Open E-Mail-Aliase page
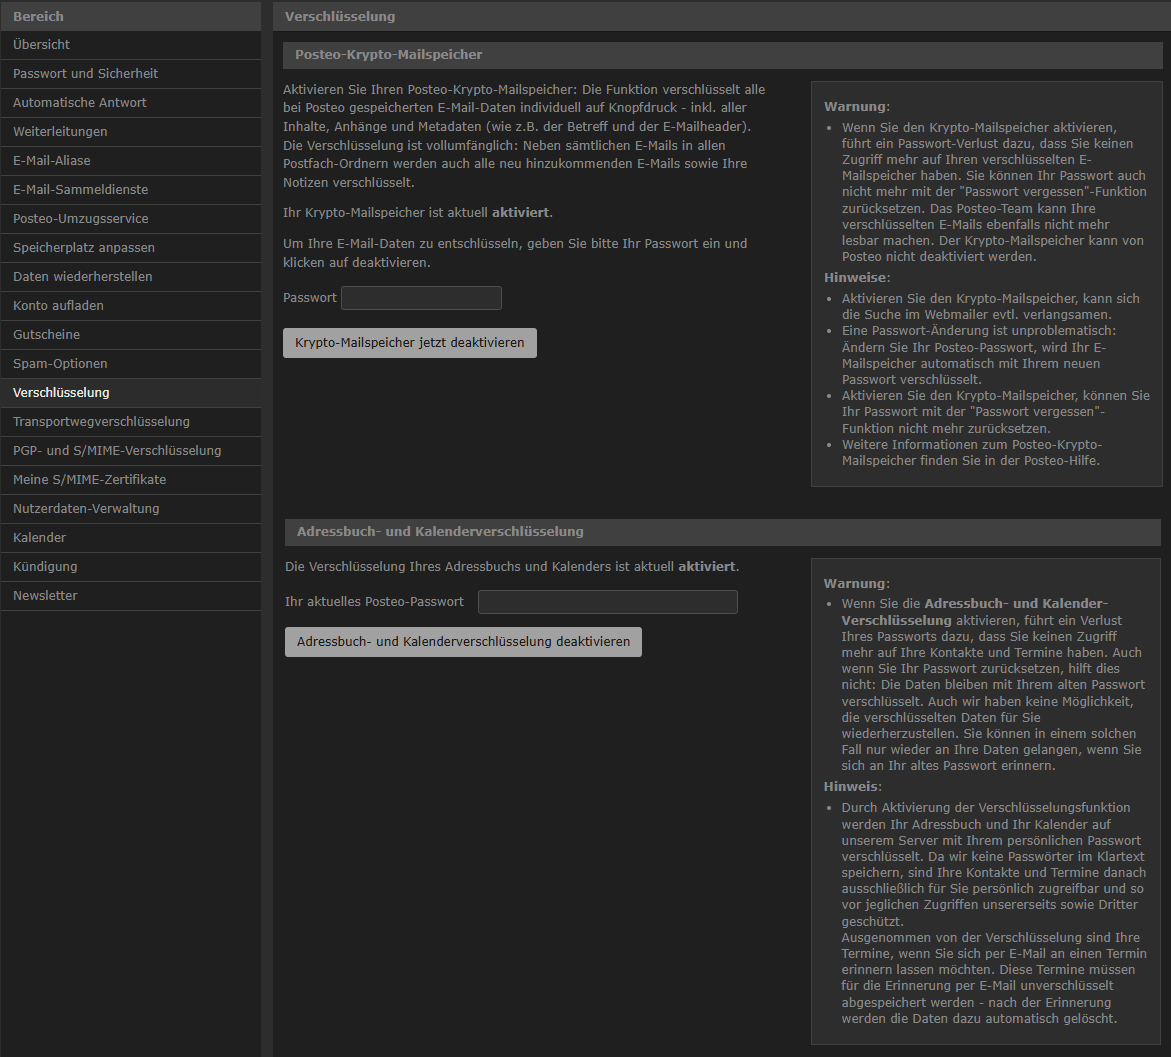 tap(131, 161)
